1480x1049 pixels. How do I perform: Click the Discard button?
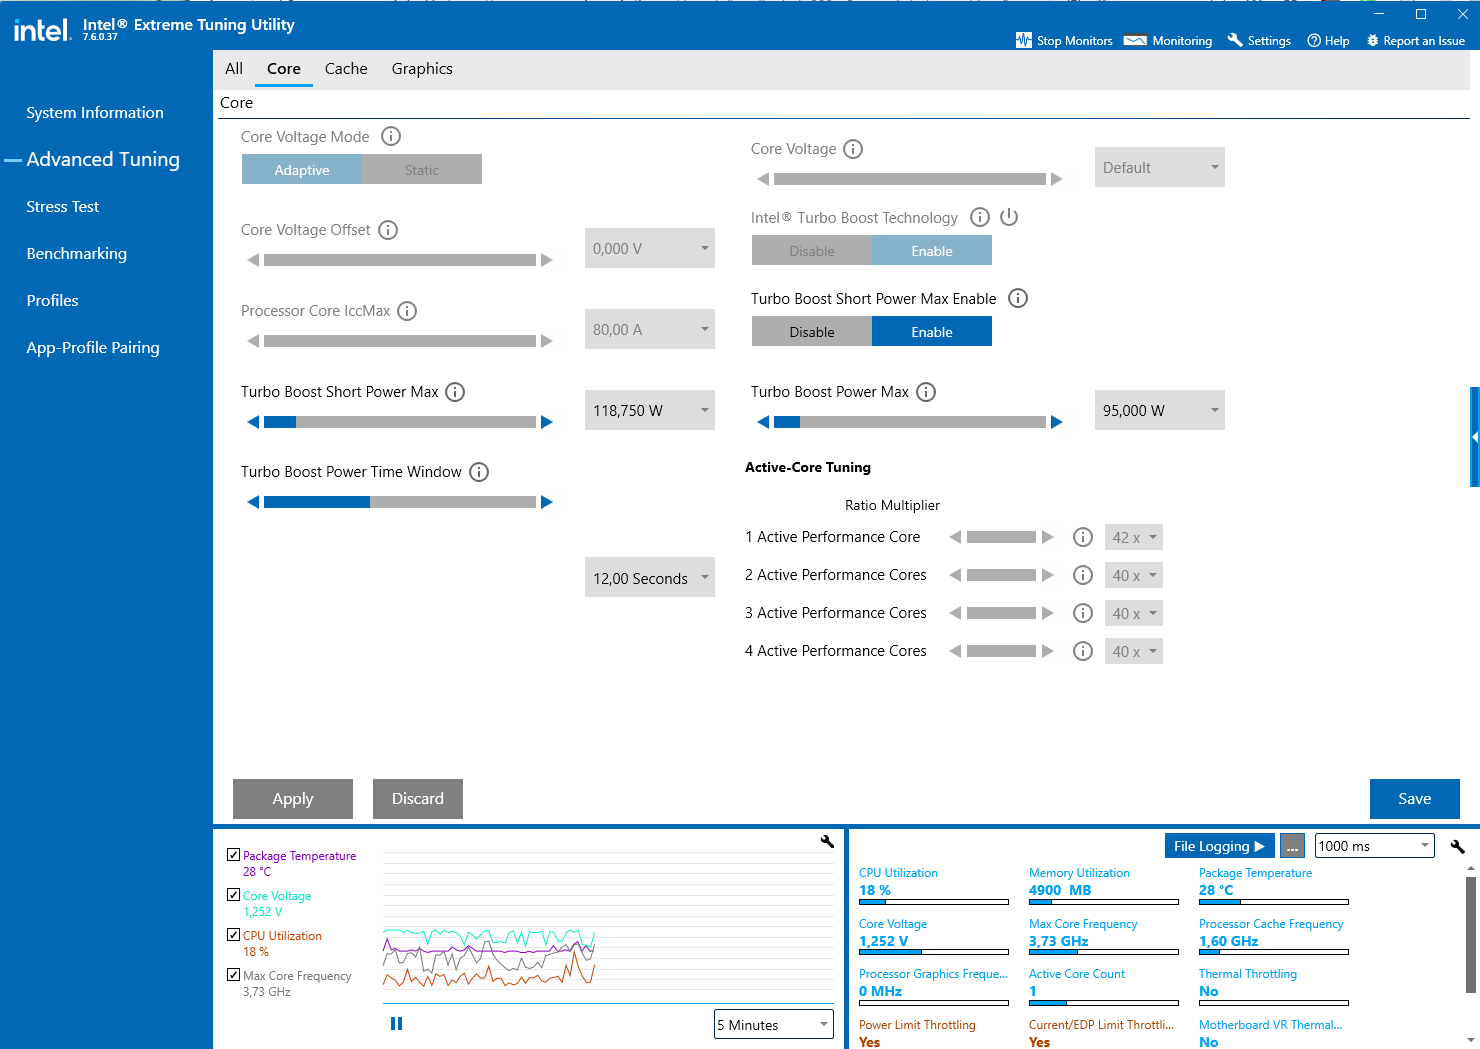(x=418, y=799)
